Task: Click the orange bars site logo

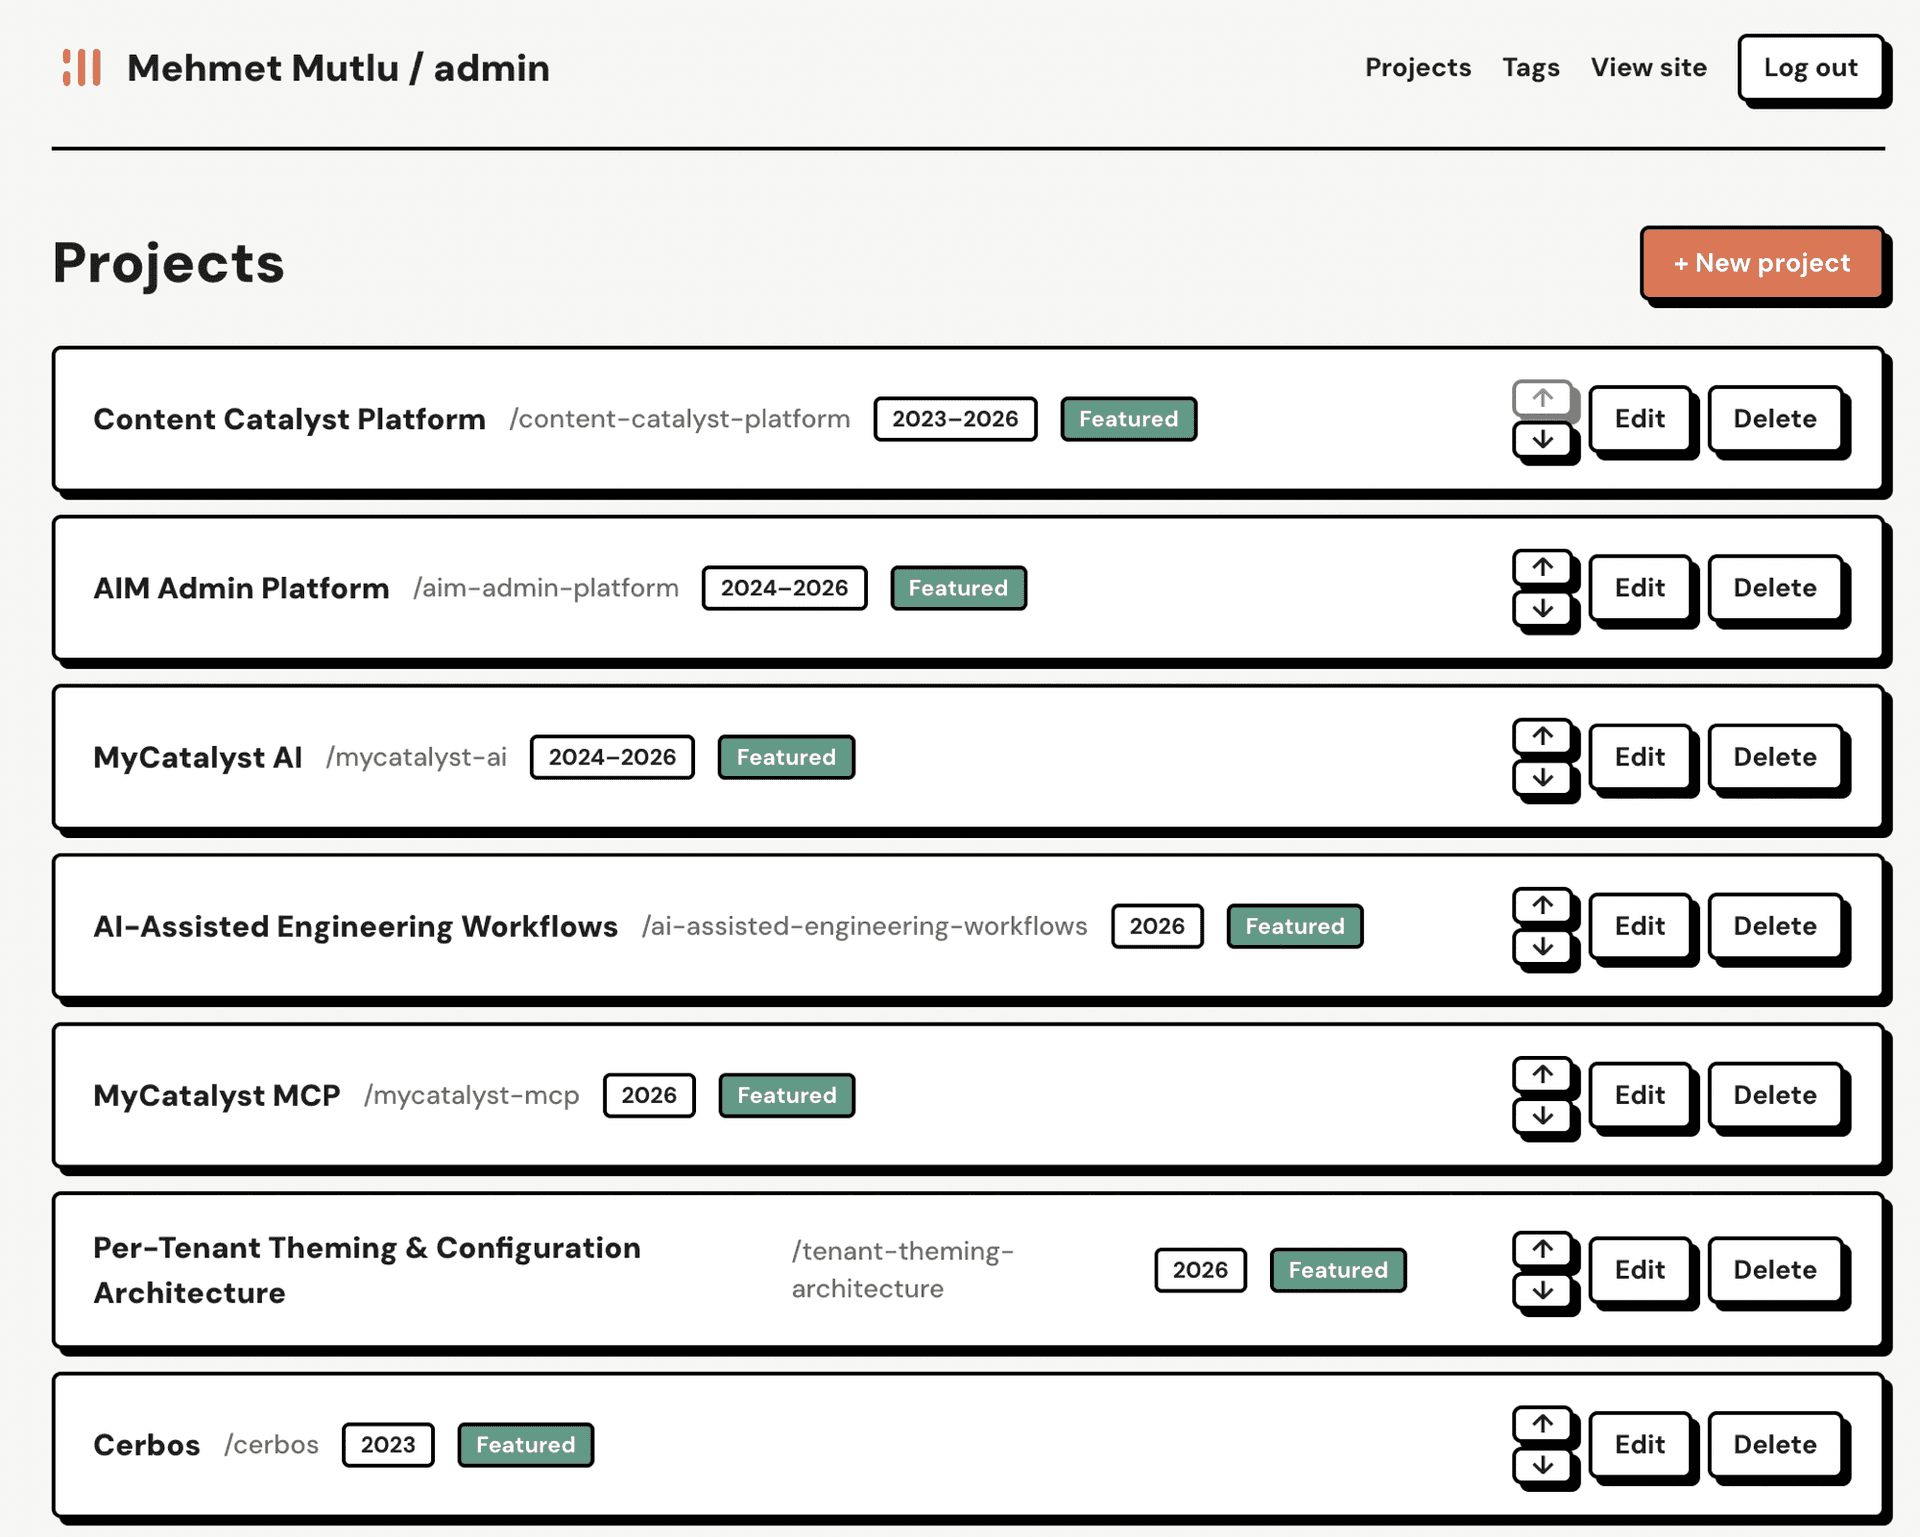Action: click(x=82, y=68)
